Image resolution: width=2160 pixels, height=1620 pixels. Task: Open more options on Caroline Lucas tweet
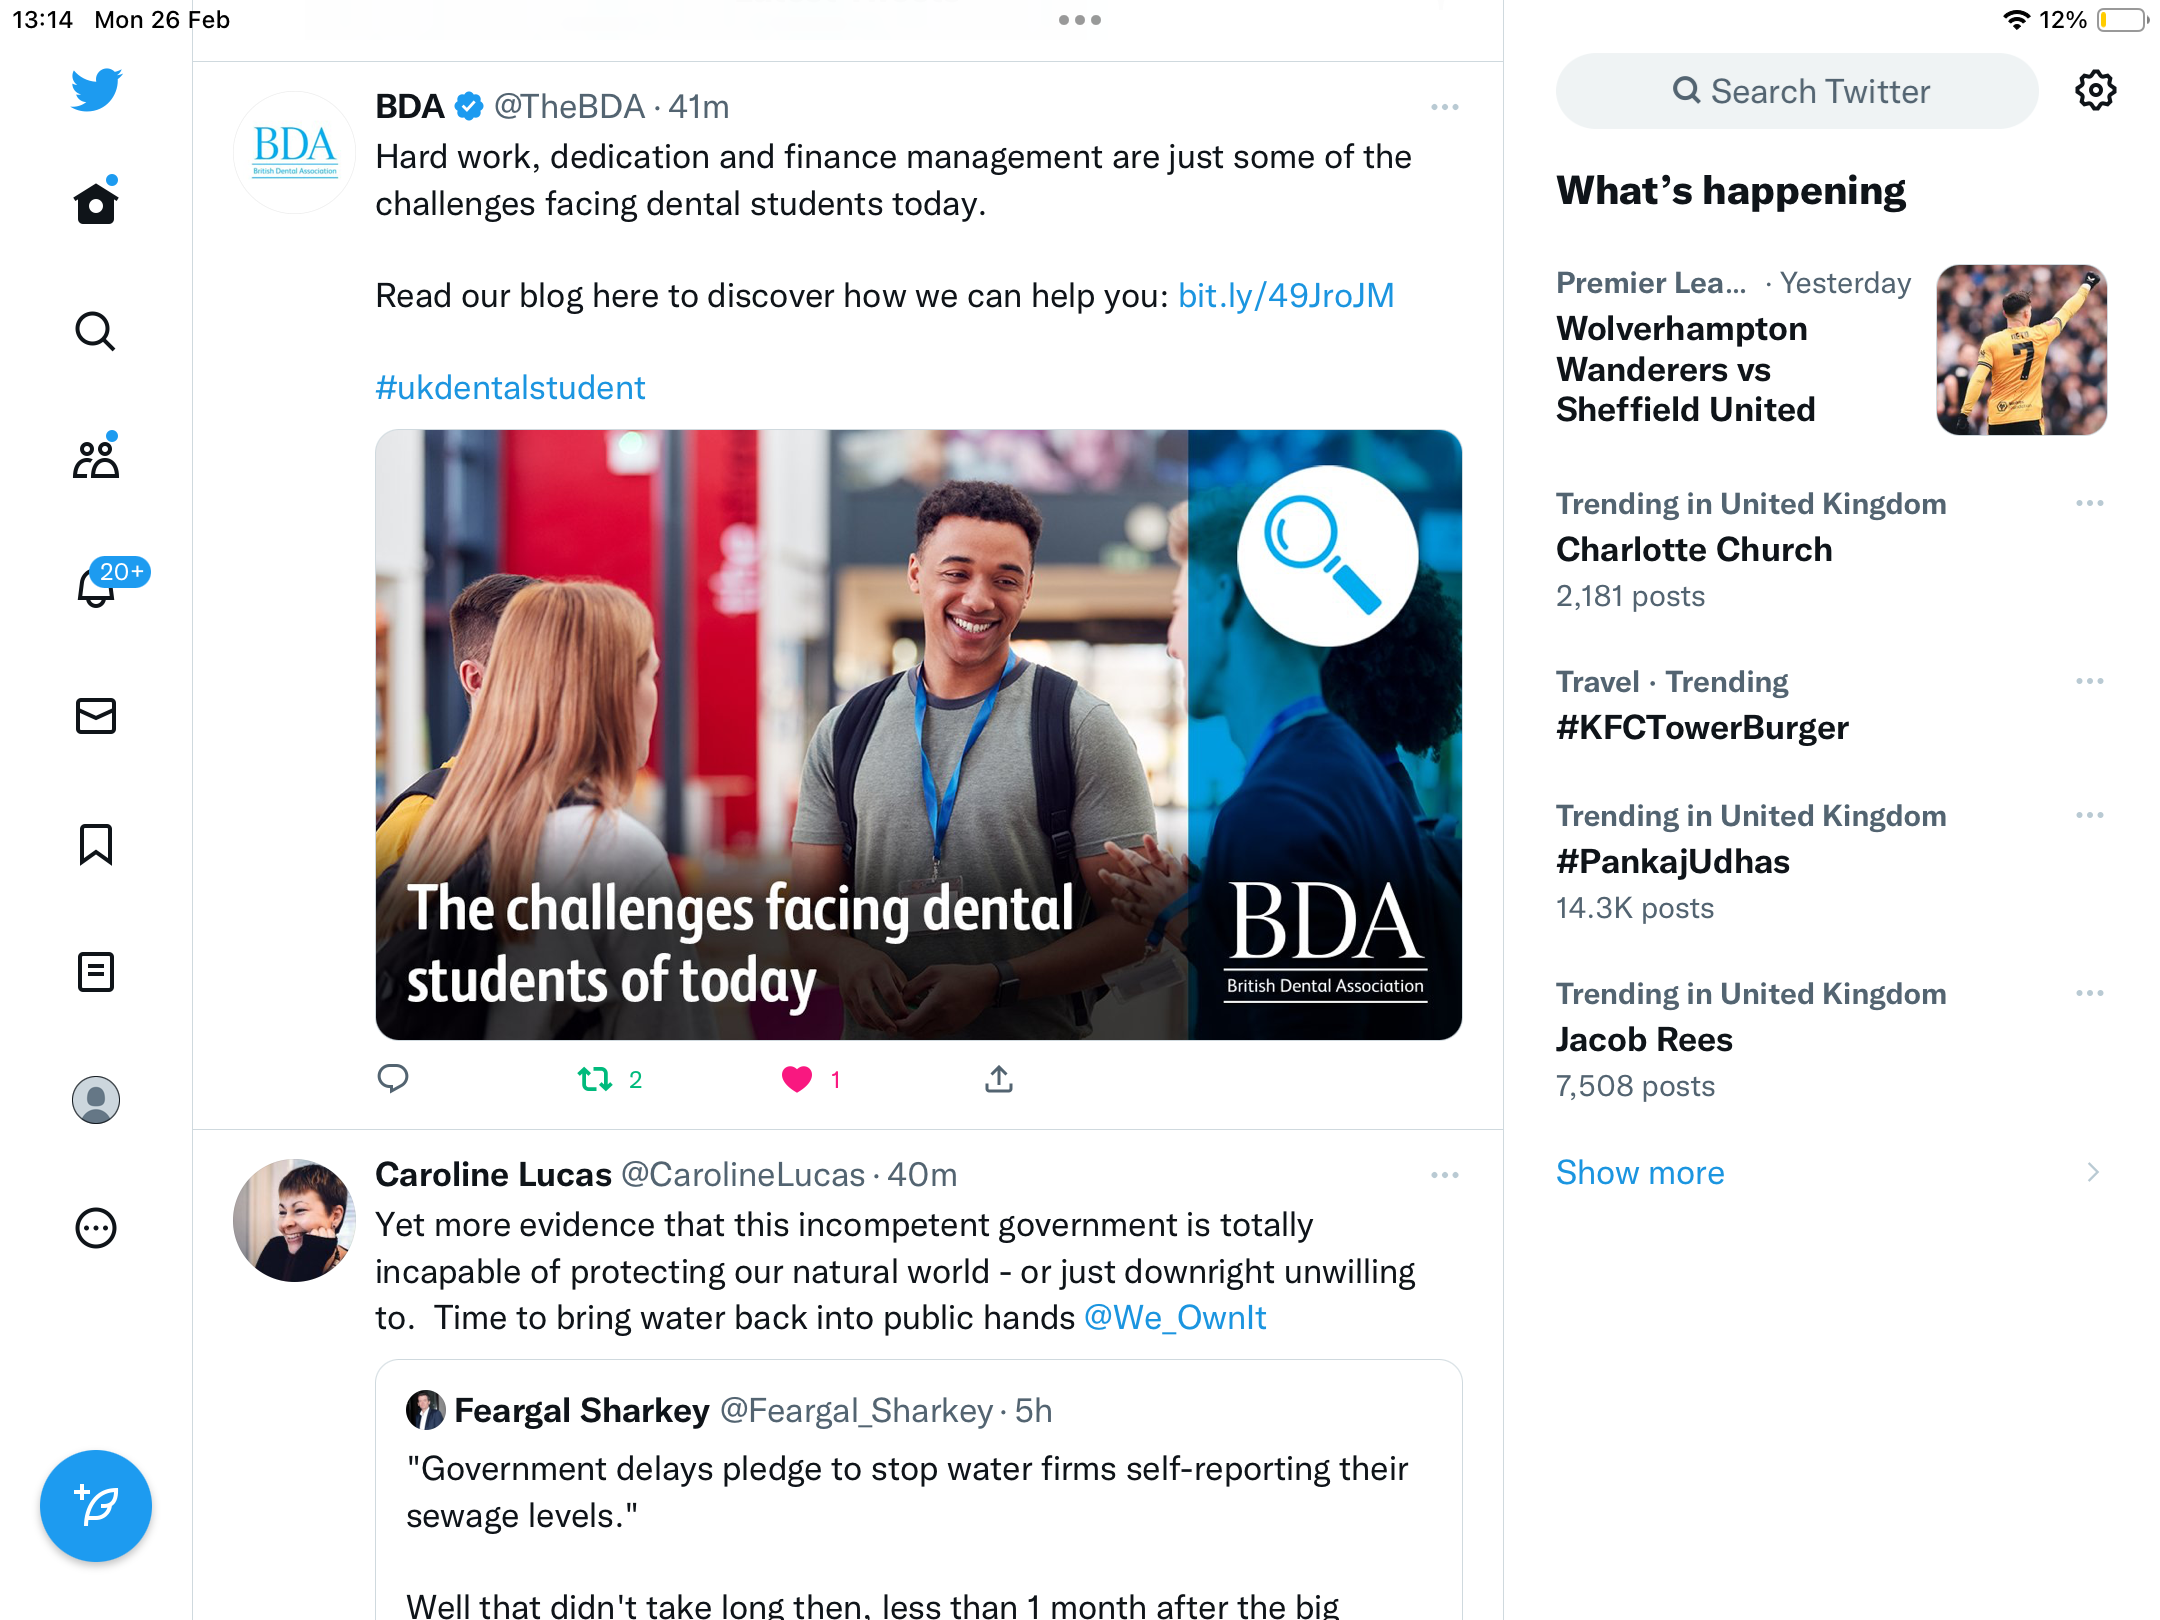point(1445,1175)
